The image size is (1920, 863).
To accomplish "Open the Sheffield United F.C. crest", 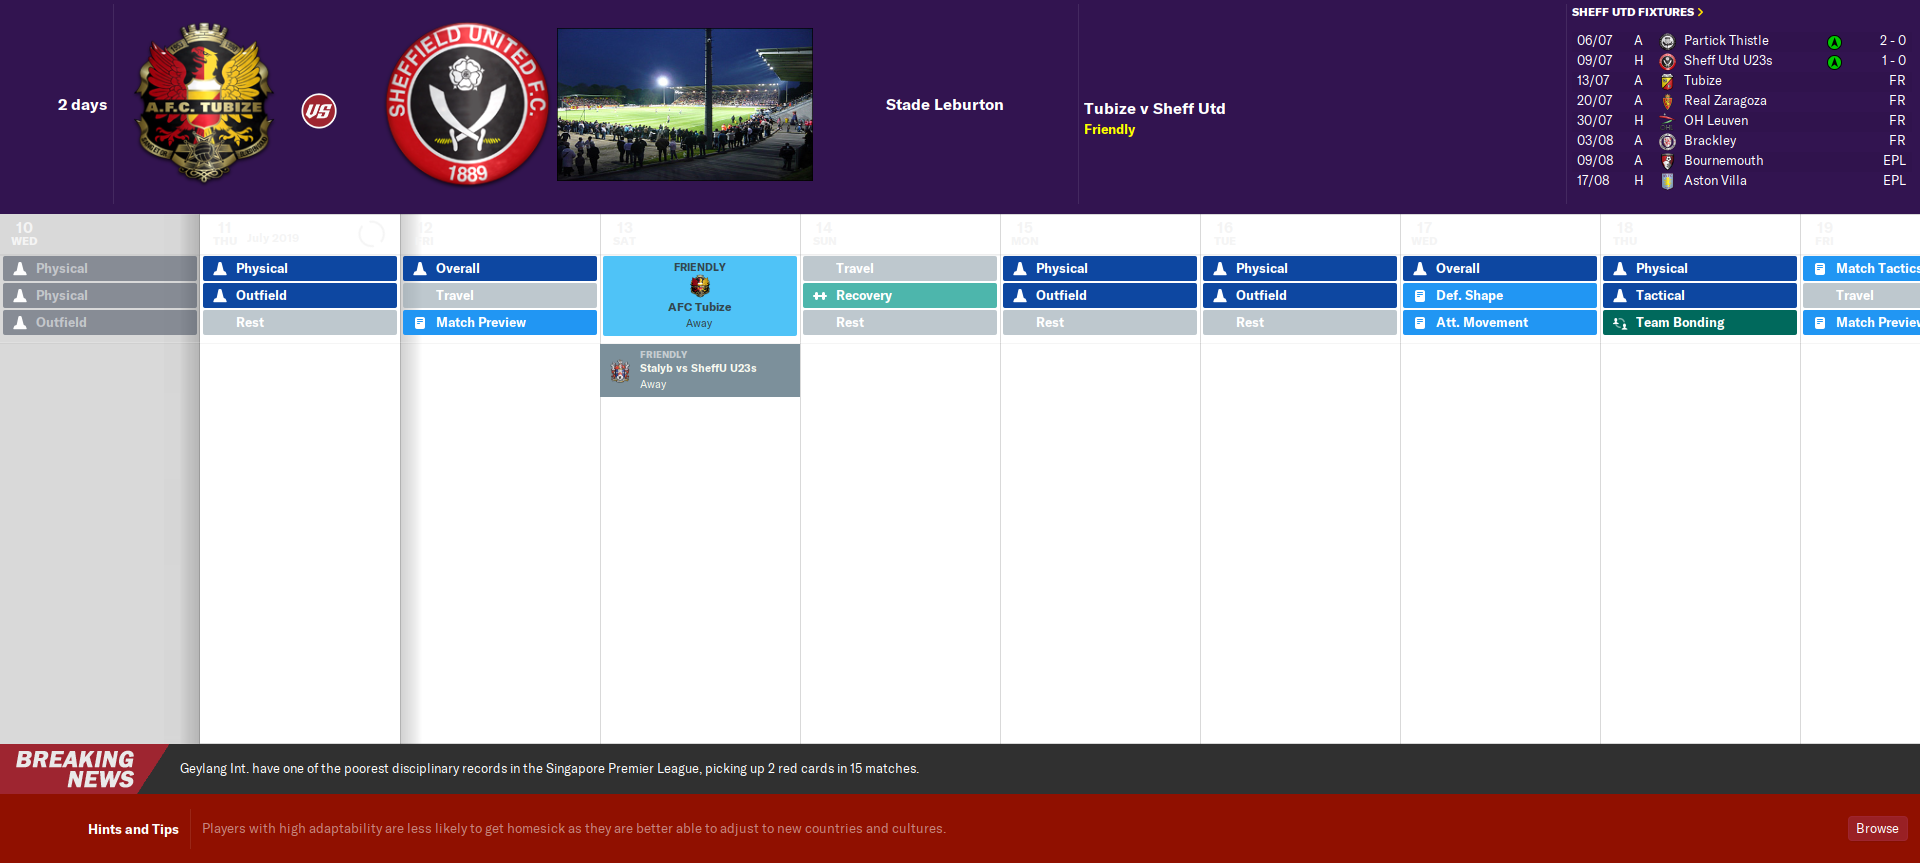I will point(467,105).
